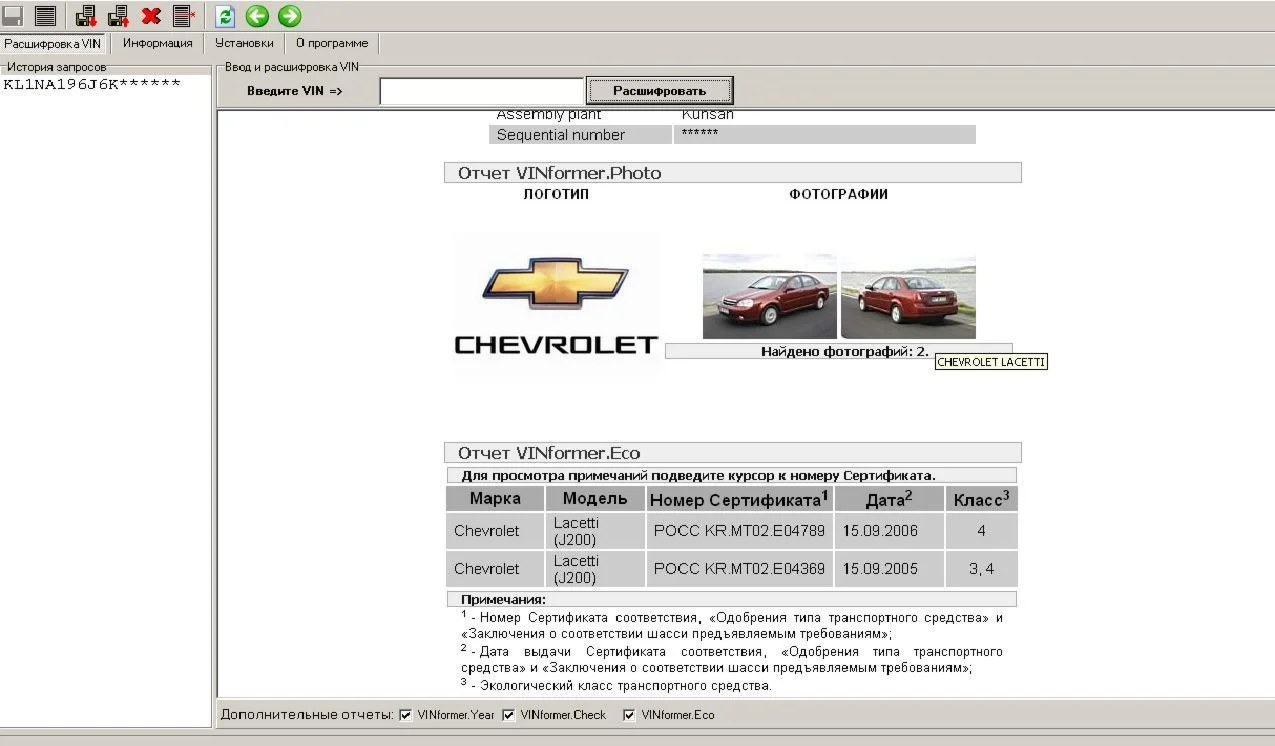Click the refresh page icon
Viewport: 1275px width, 746px height.
click(x=225, y=16)
